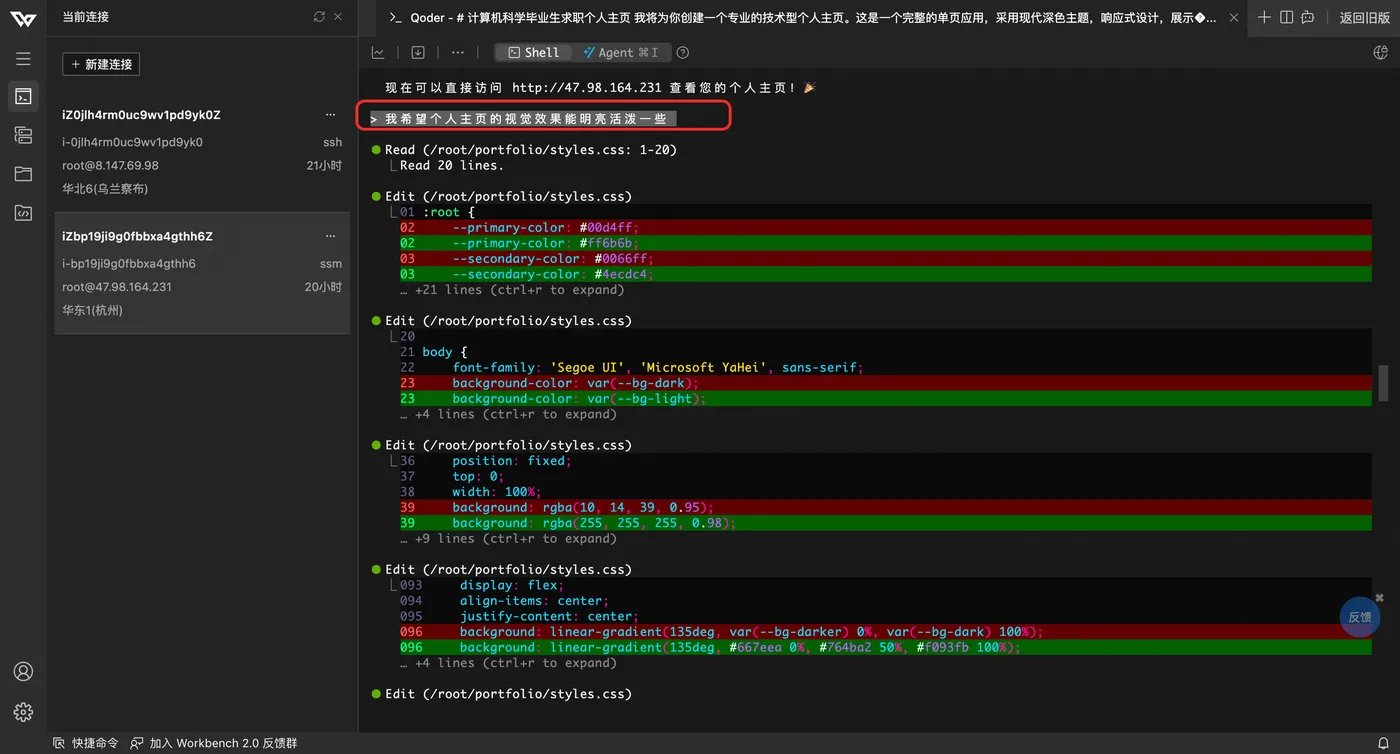Open the hamburger menu in left sidebar
The image size is (1400, 754).
[23, 59]
